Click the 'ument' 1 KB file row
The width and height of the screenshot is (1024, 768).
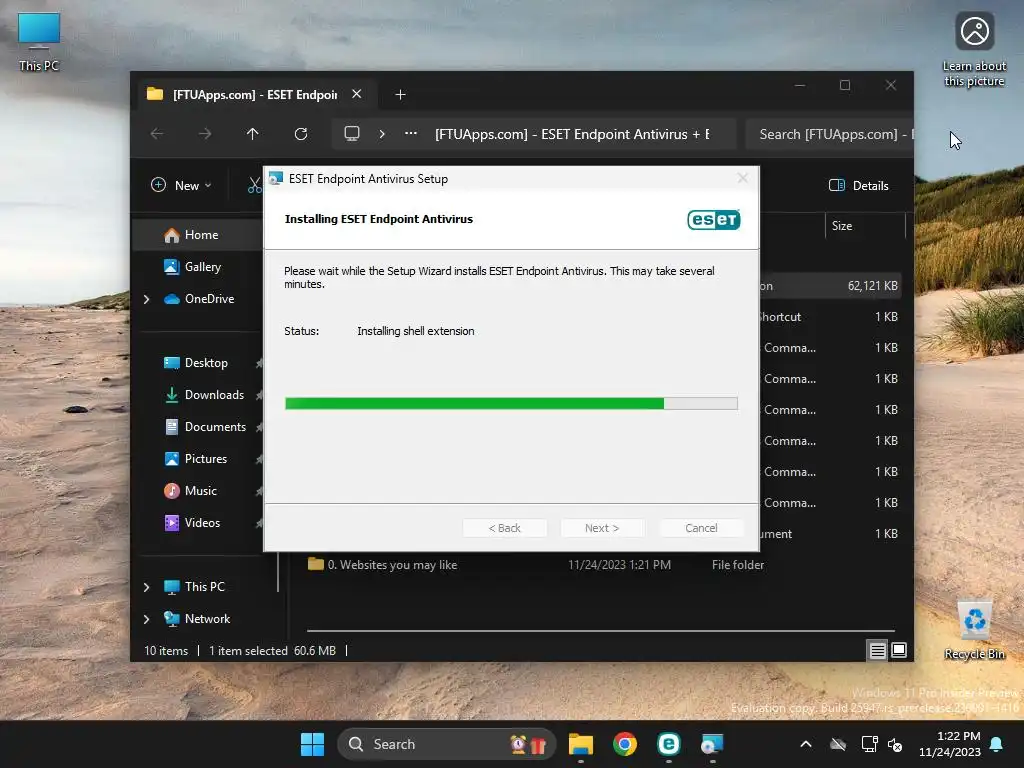tap(829, 534)
